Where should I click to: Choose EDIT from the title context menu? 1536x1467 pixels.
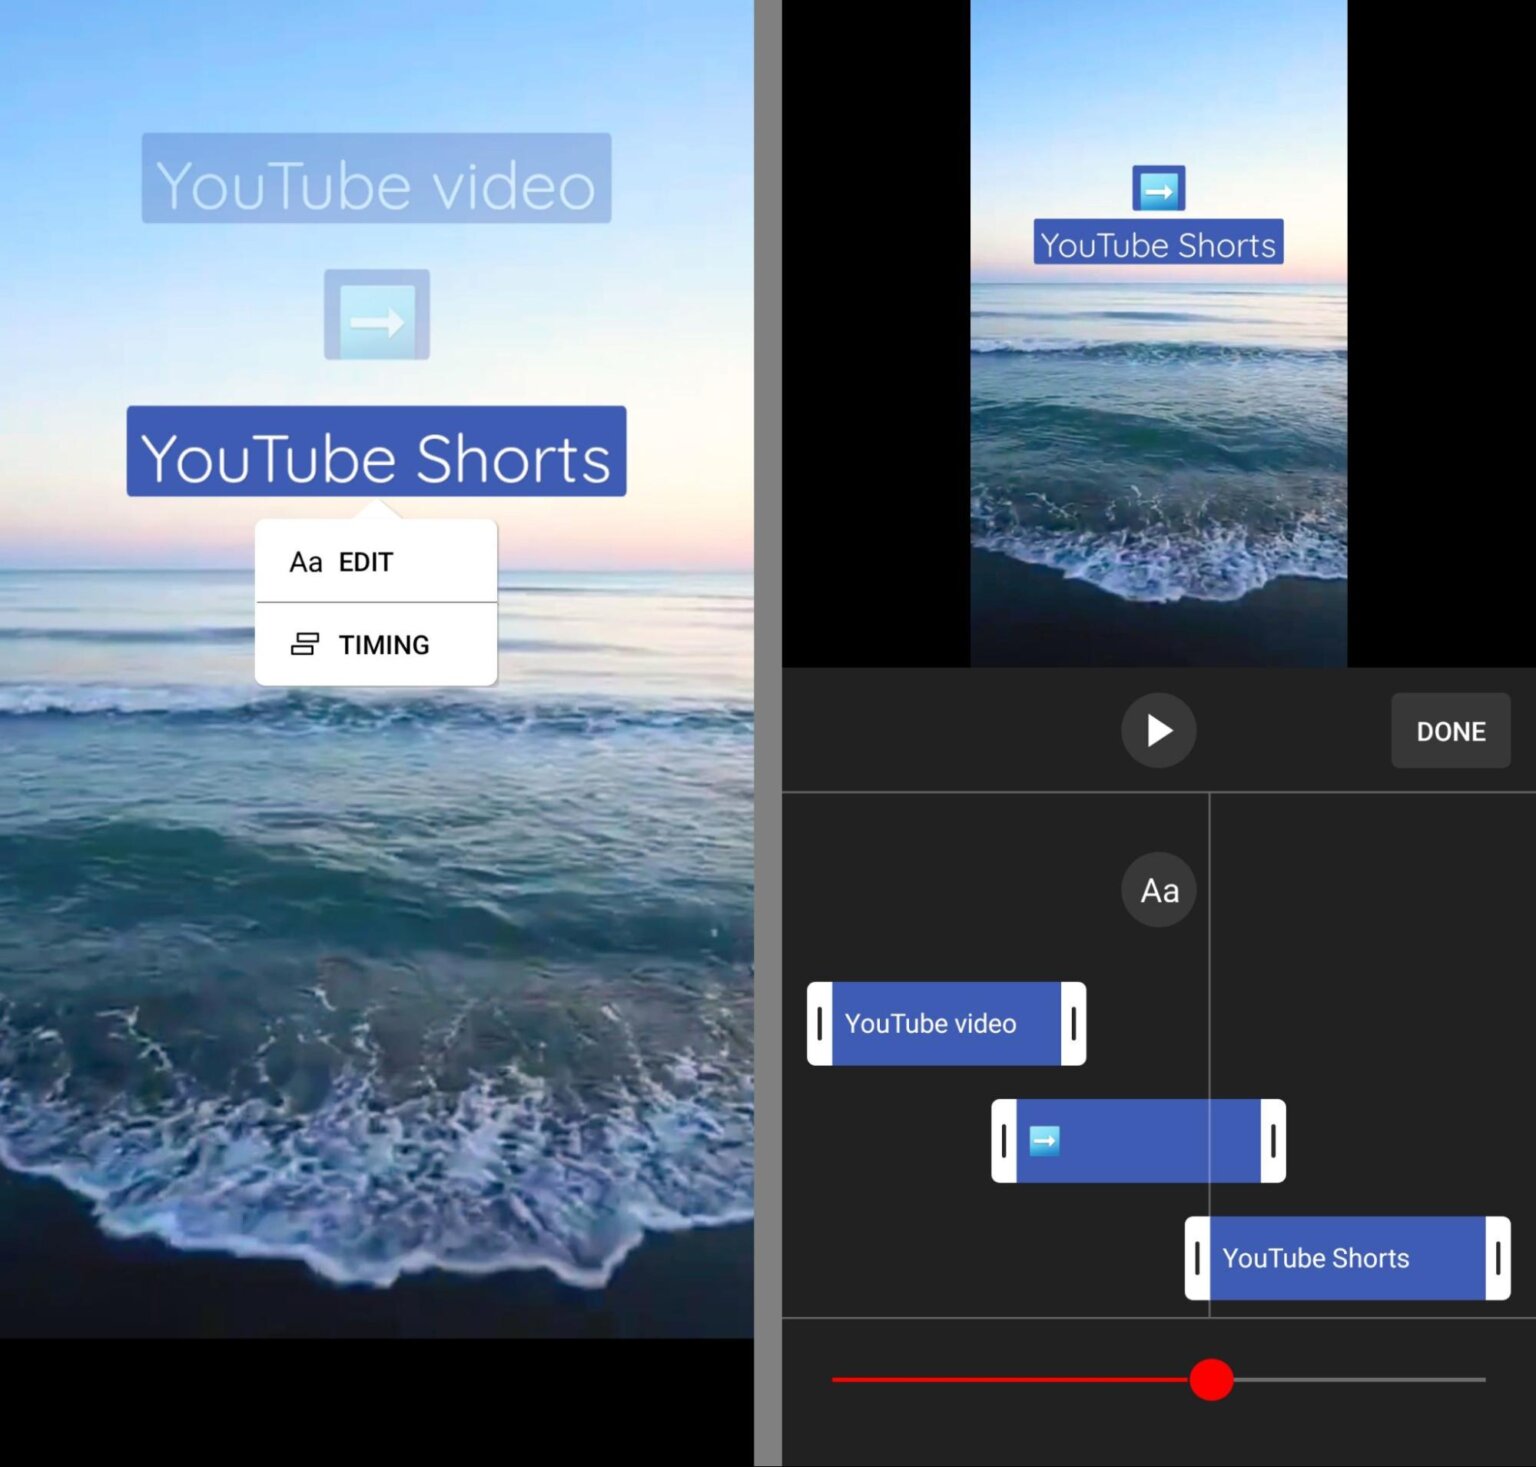pos(365,562)
